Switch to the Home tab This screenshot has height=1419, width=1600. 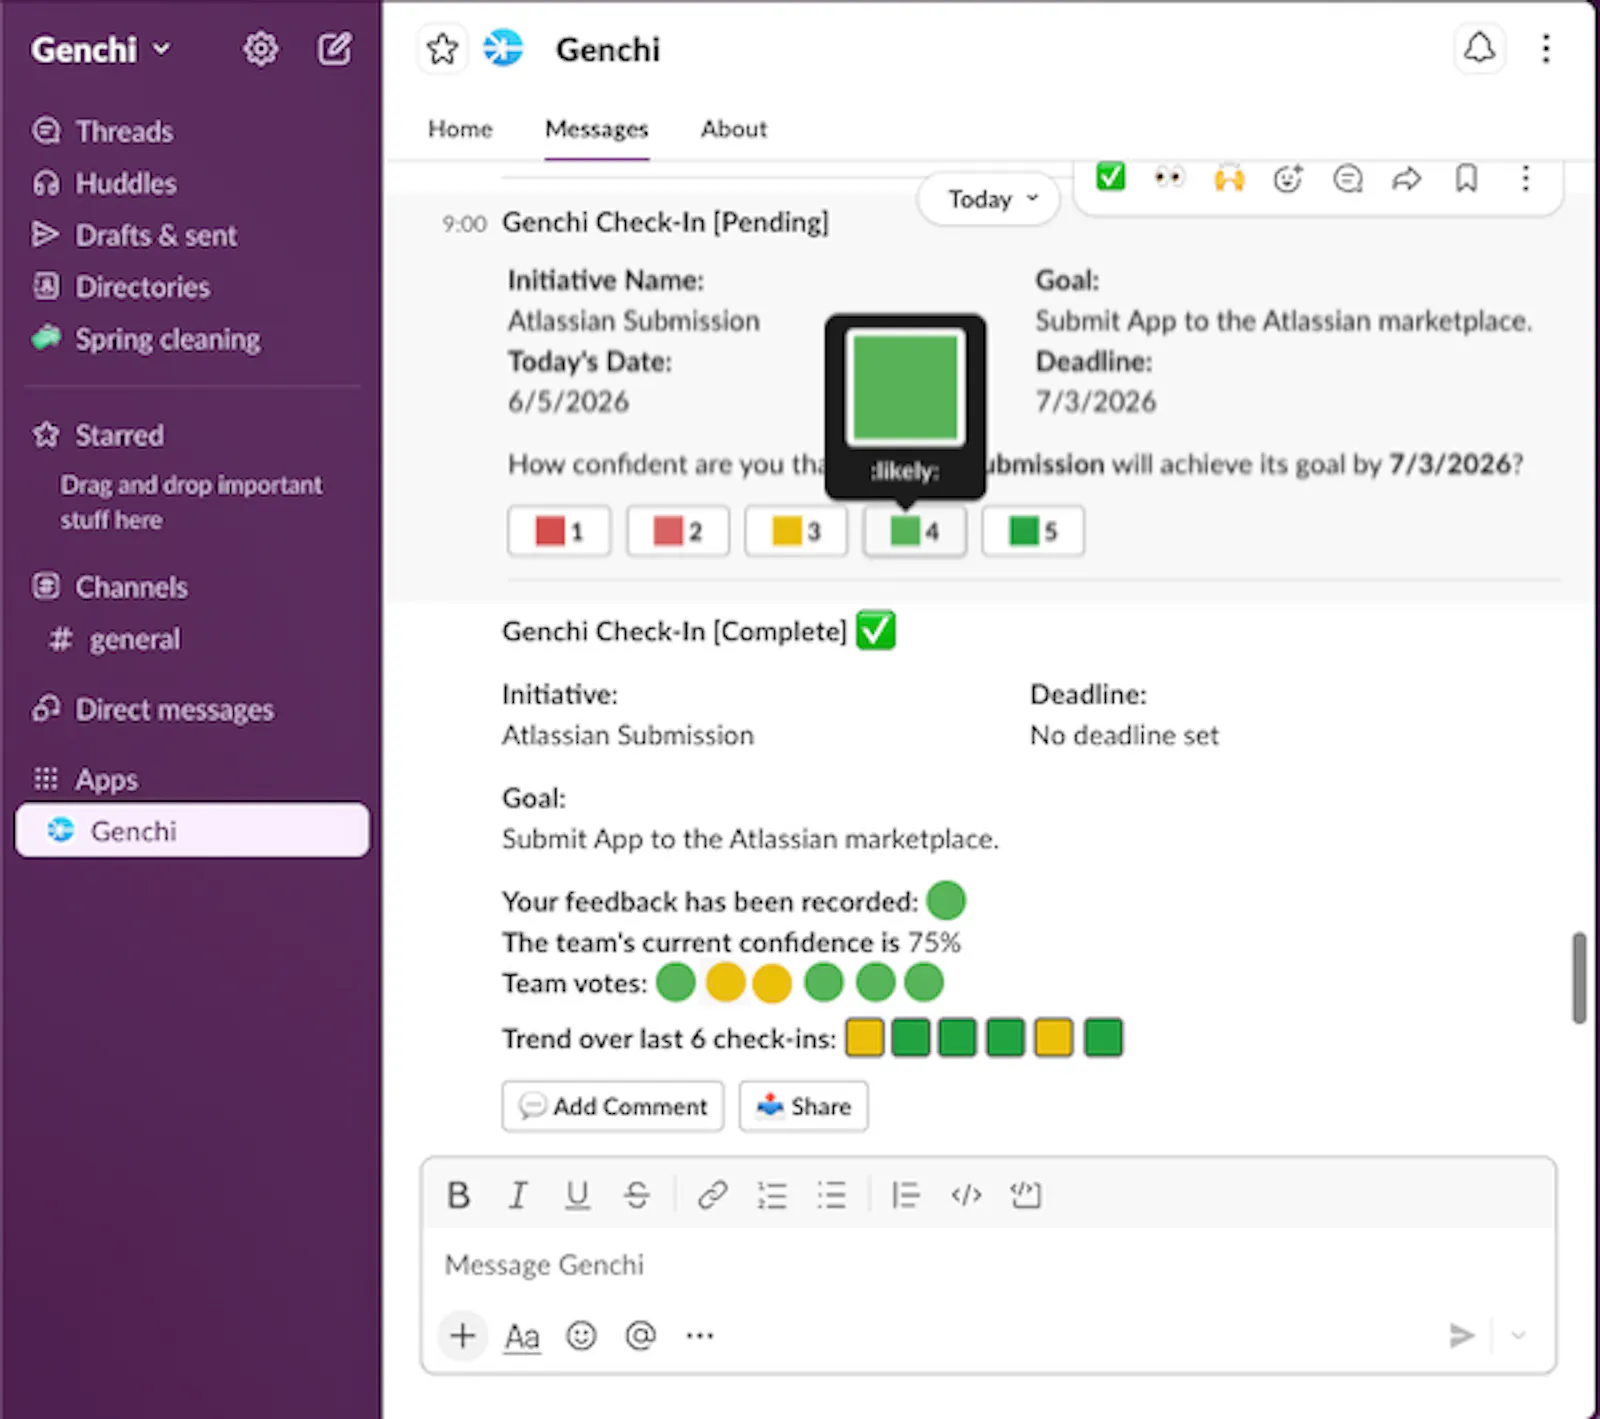tap(460, 129)
